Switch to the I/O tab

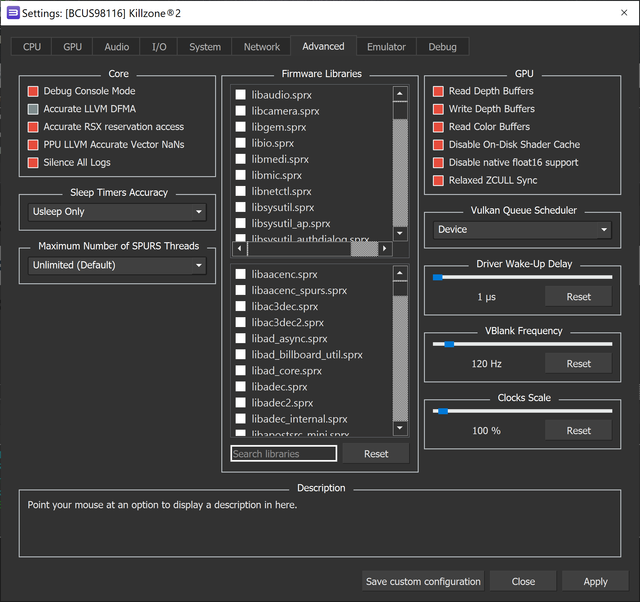159,47
